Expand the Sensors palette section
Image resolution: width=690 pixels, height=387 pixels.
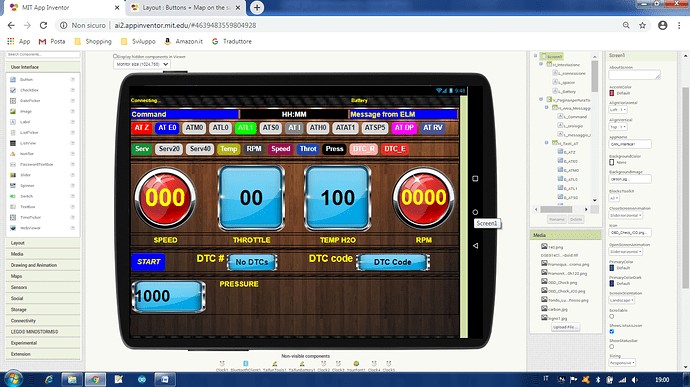coord(43,287)
